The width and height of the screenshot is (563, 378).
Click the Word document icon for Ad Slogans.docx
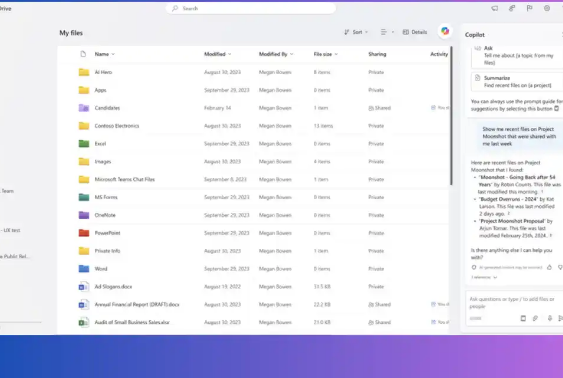[x=84, y=286]
